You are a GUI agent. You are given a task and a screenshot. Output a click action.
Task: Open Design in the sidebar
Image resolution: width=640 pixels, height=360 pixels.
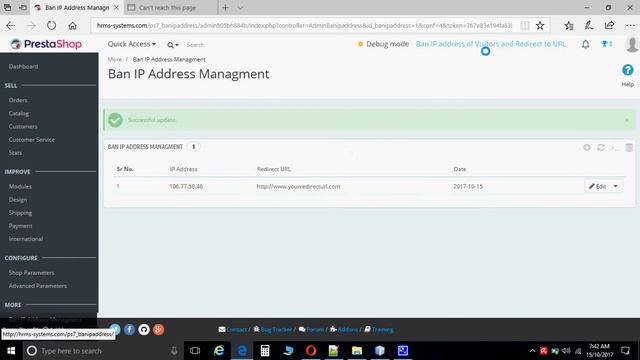(18, 200)
